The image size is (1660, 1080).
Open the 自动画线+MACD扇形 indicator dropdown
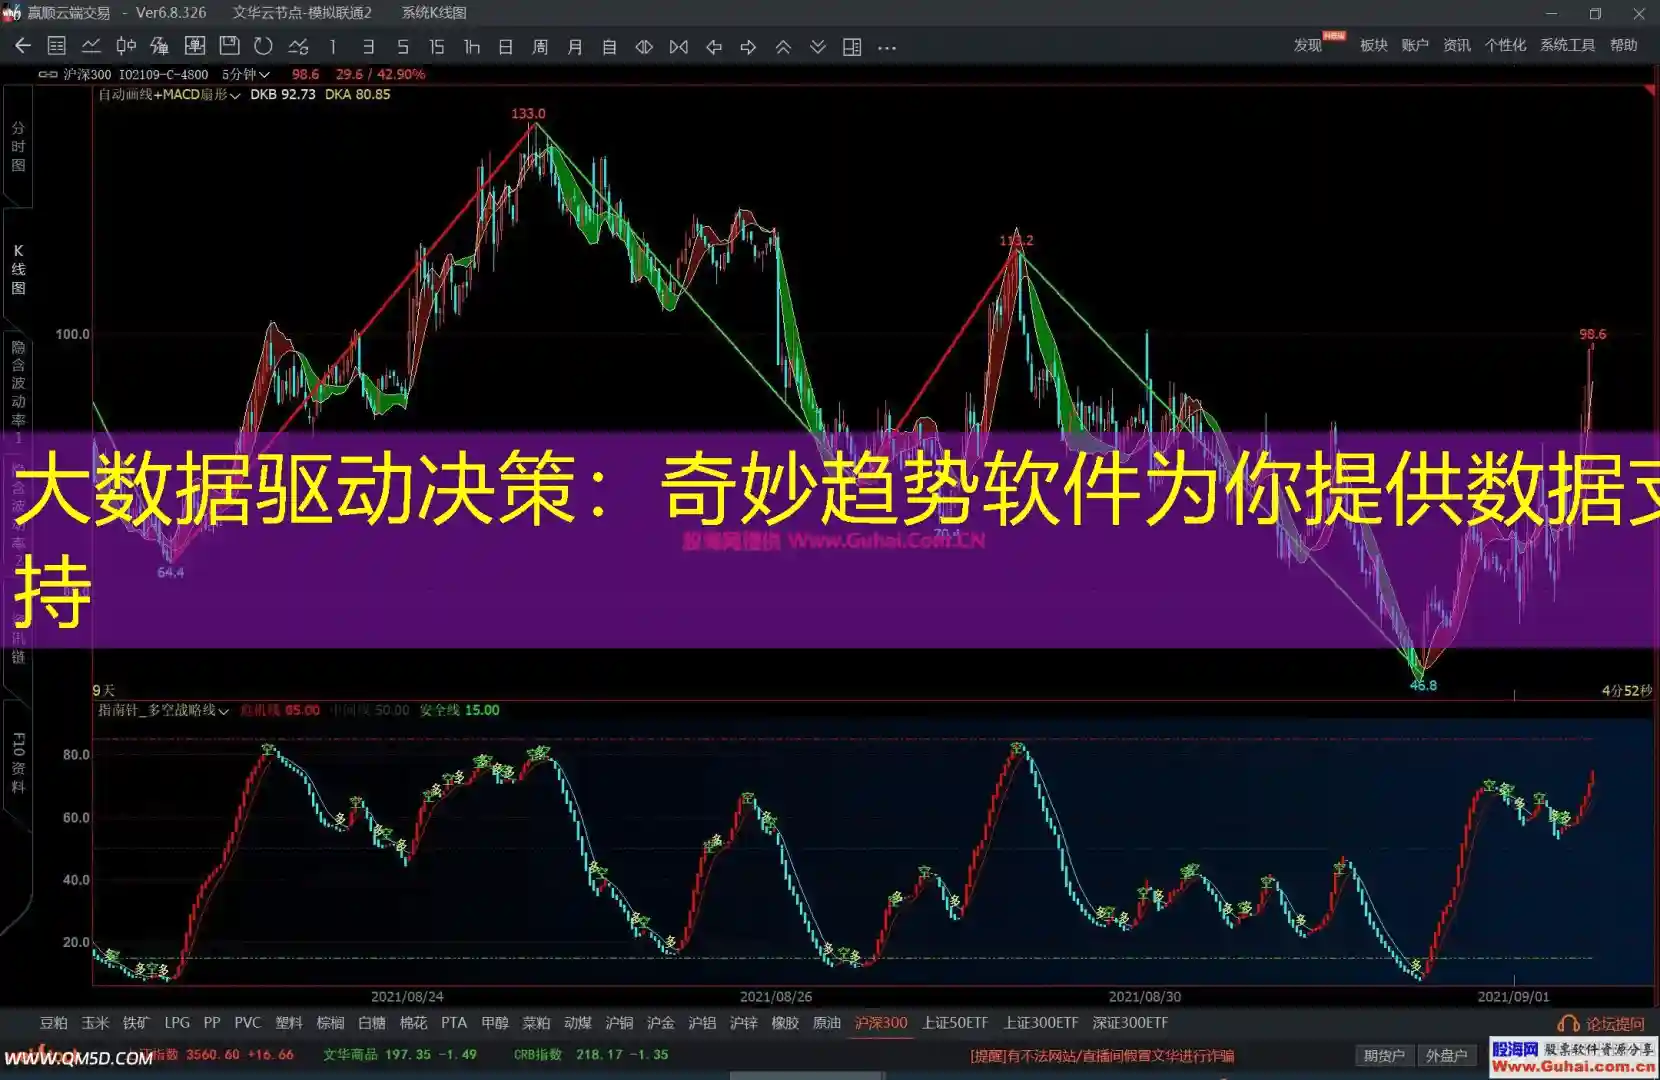(x=169, y=95)
